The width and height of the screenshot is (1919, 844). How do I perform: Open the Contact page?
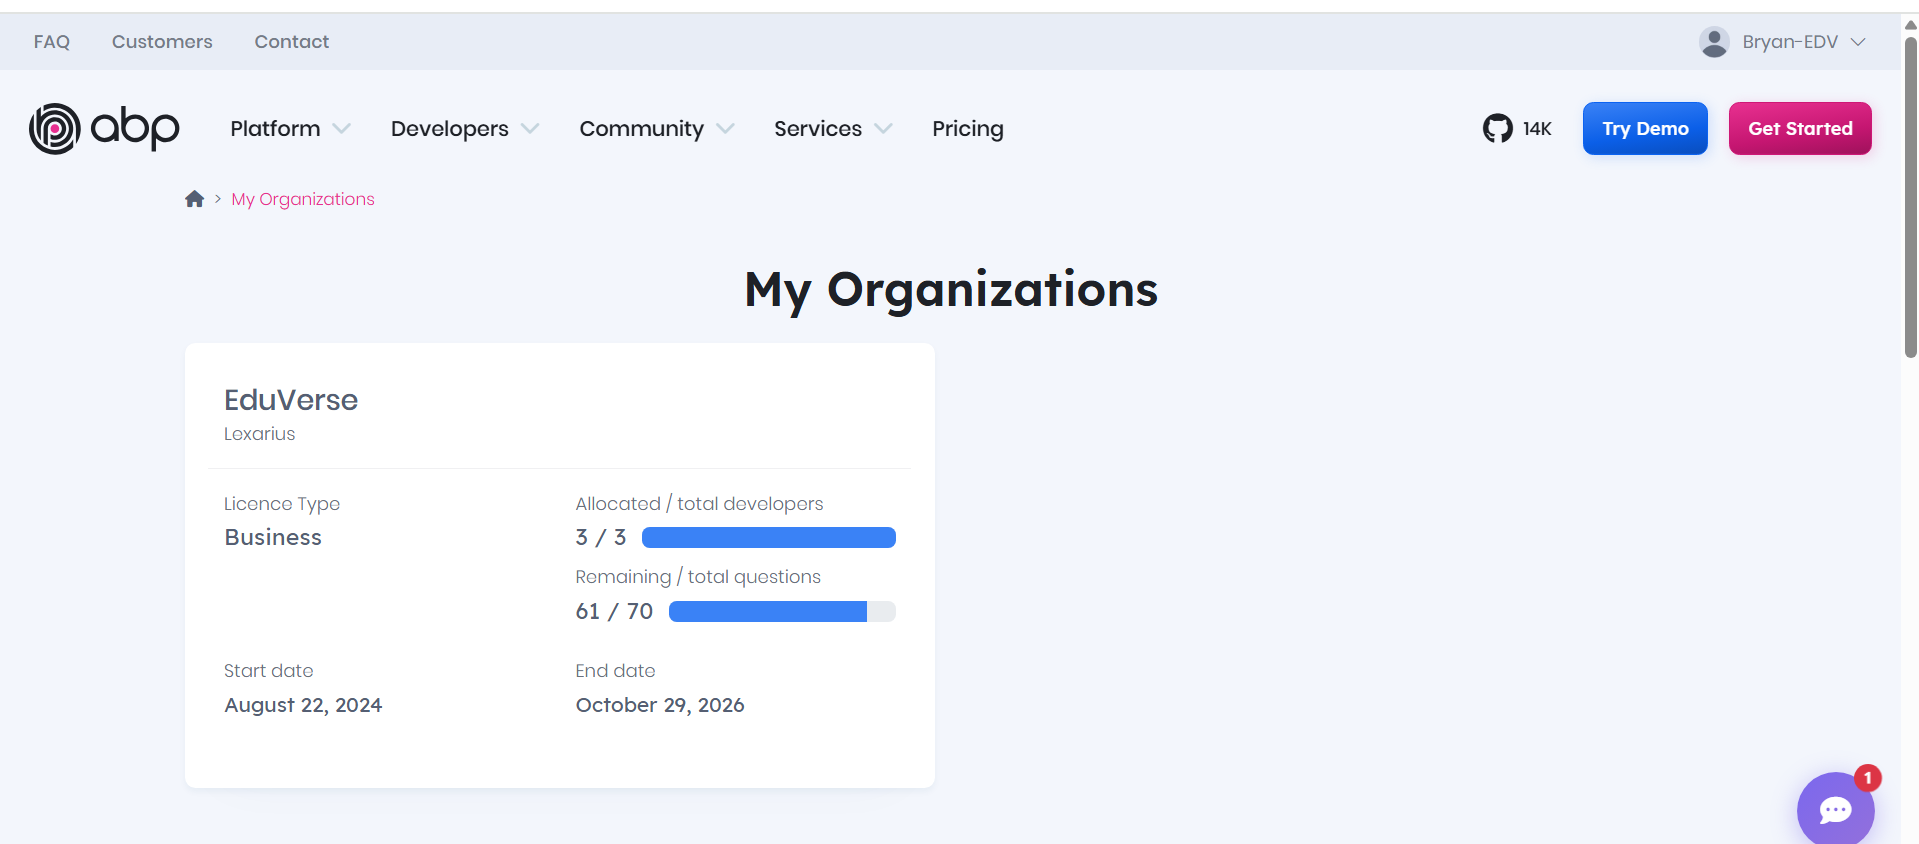coord(291,42)
